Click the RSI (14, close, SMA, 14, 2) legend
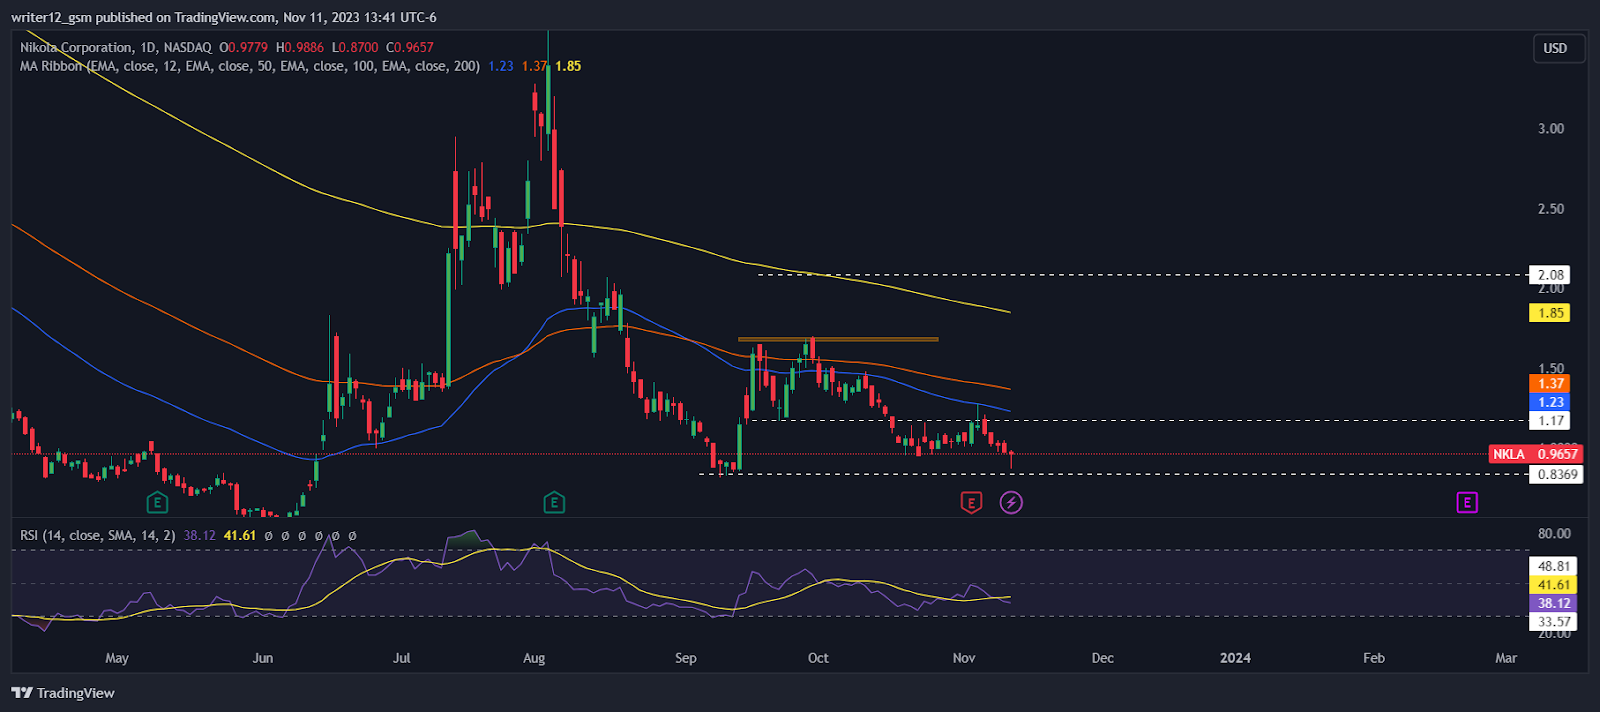The width and height of the screenshot is (1600, 712). [98, 535]
